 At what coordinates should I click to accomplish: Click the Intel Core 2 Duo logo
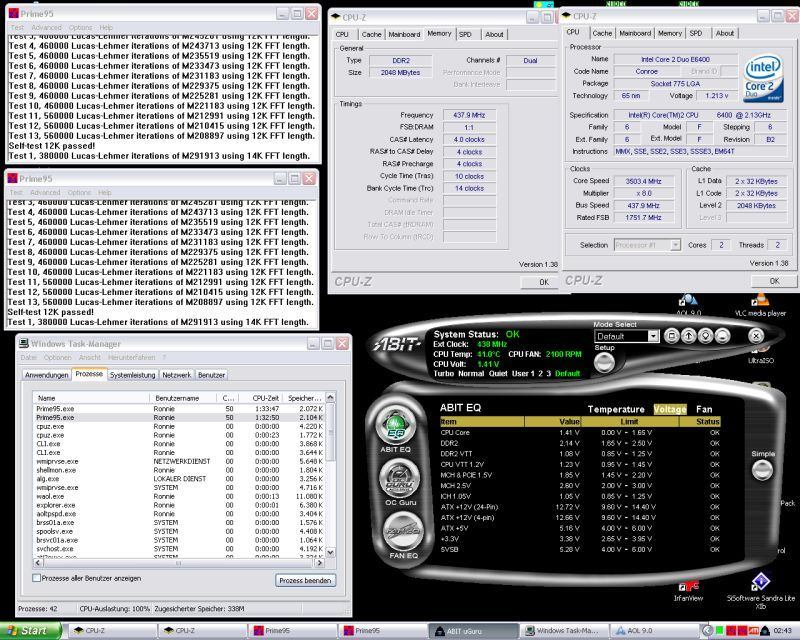click(763, 79)
